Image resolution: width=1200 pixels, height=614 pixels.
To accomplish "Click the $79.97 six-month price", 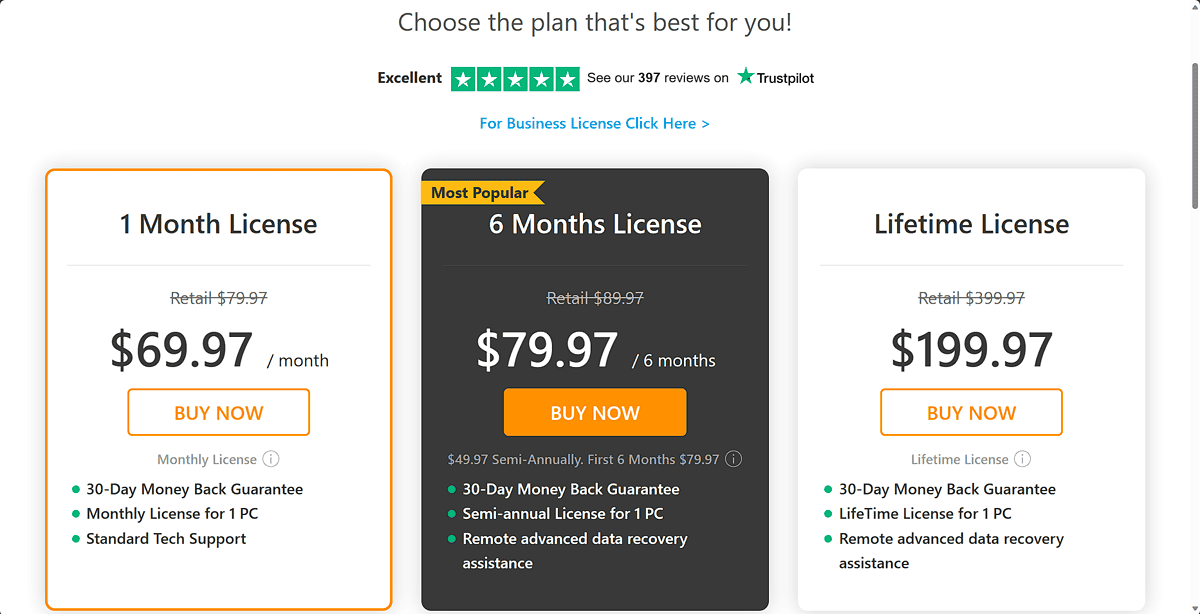I will tap(547, 350).
